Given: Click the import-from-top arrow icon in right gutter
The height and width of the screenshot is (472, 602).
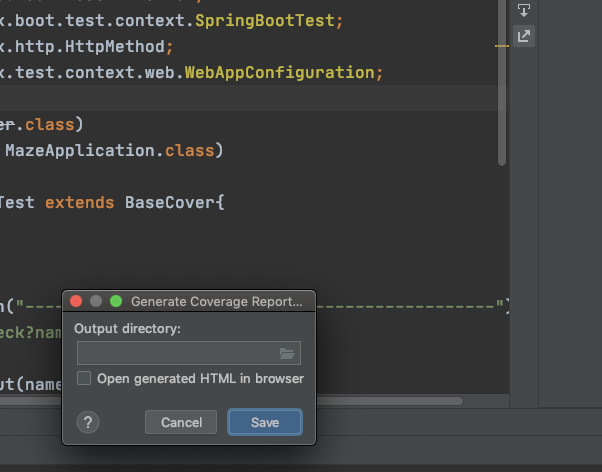Looking at the screenshot, I should [524, 10].
